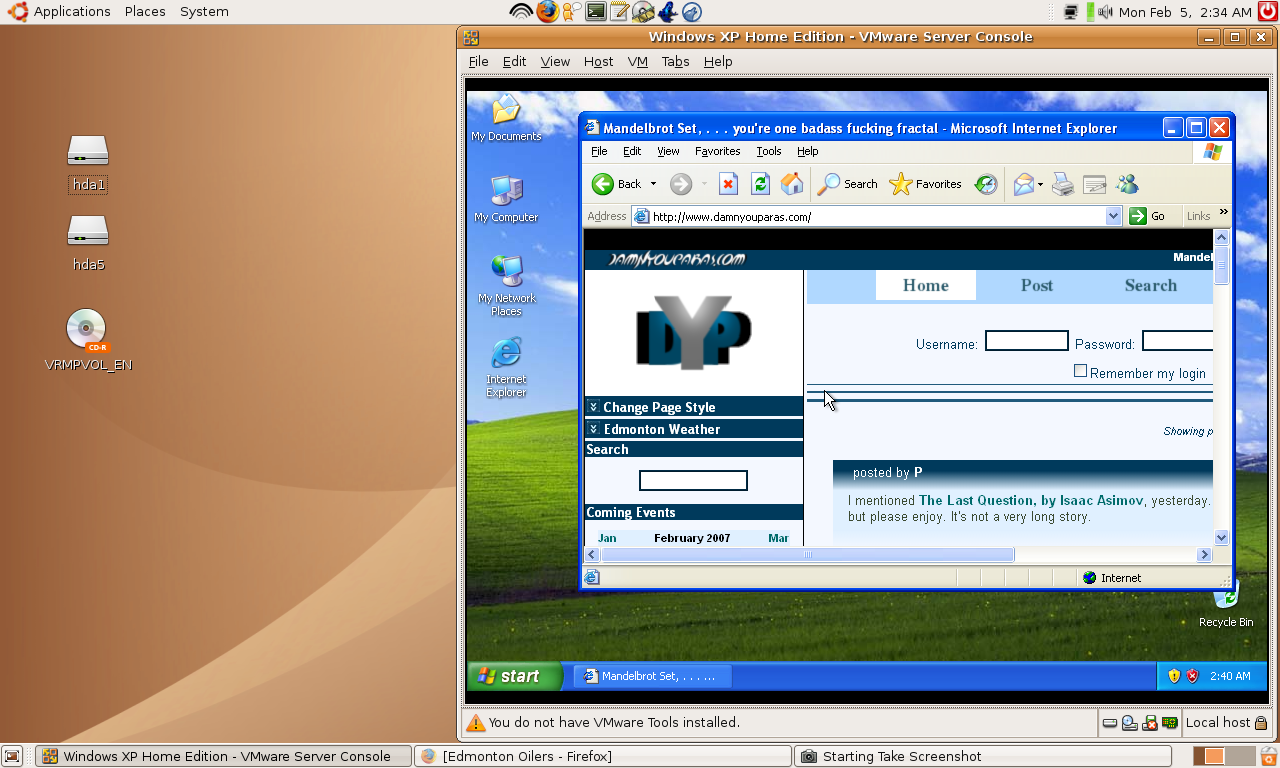Viewport: 1280px width, 768px height.
Task: Open the VMware console Host menu
Action: [598, 61]
